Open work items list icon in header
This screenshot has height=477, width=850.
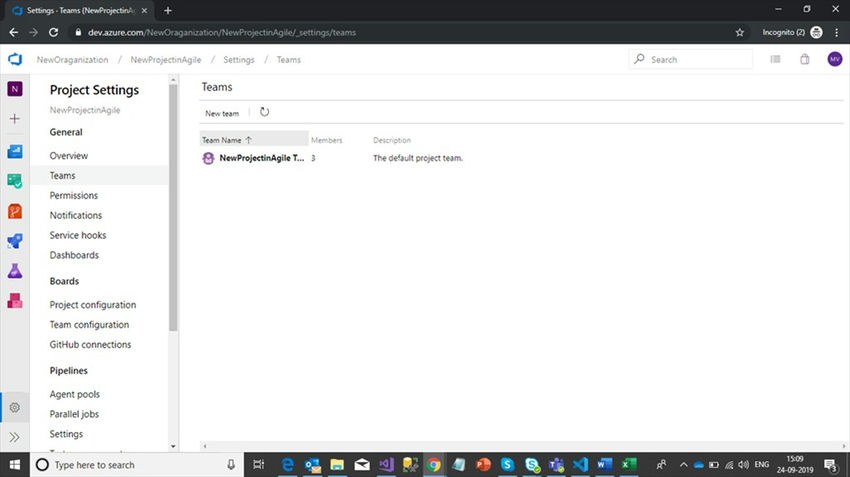coord(775,59)
